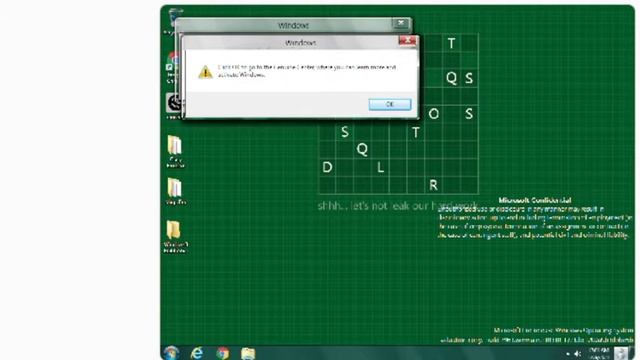
Task: Click warning triangle icon in dialog
Action: [x=205, y=72]
